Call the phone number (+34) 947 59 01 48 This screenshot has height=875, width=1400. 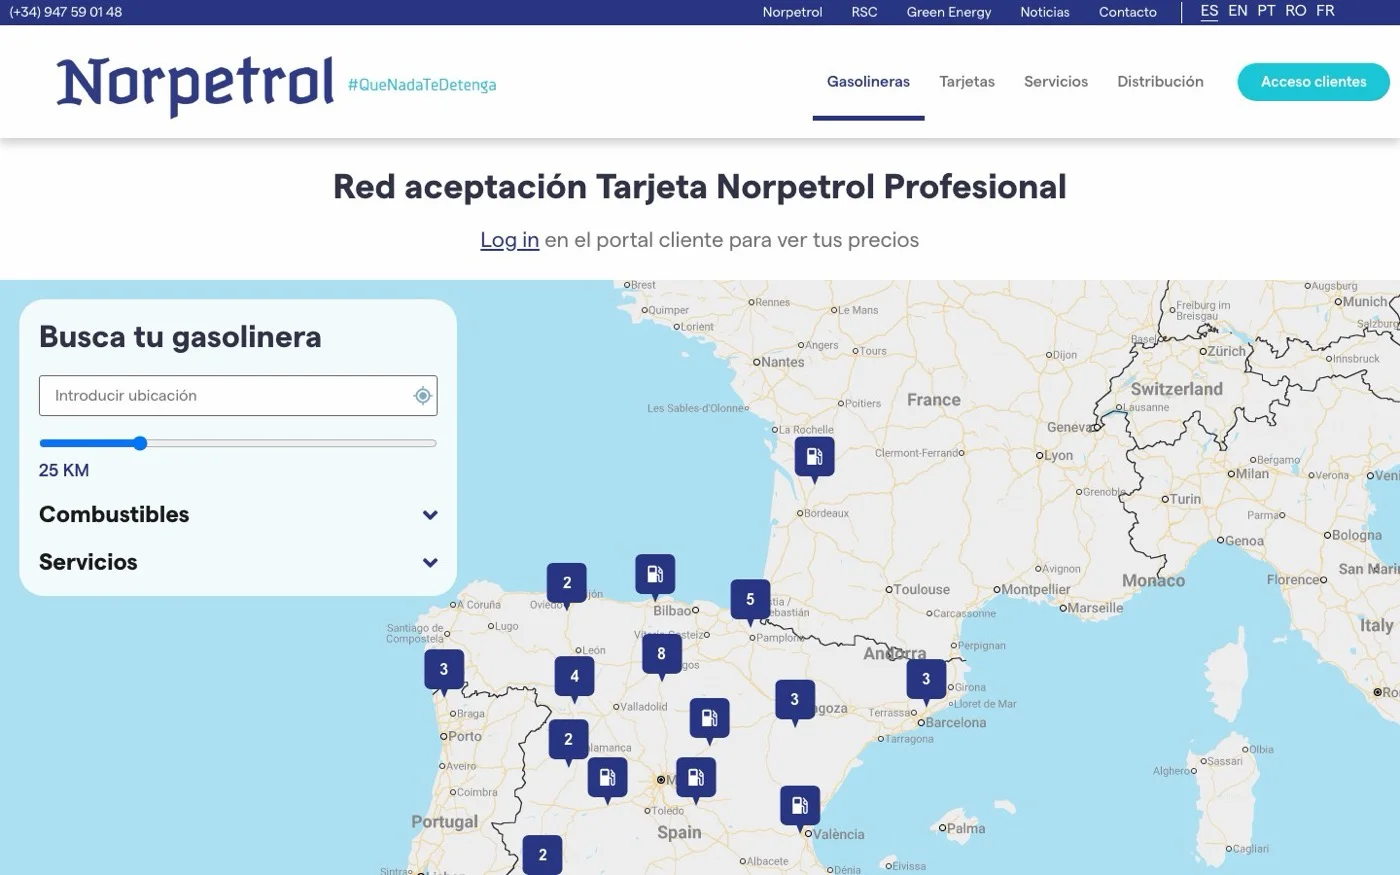pyautogui.click(x=66, y=12)
